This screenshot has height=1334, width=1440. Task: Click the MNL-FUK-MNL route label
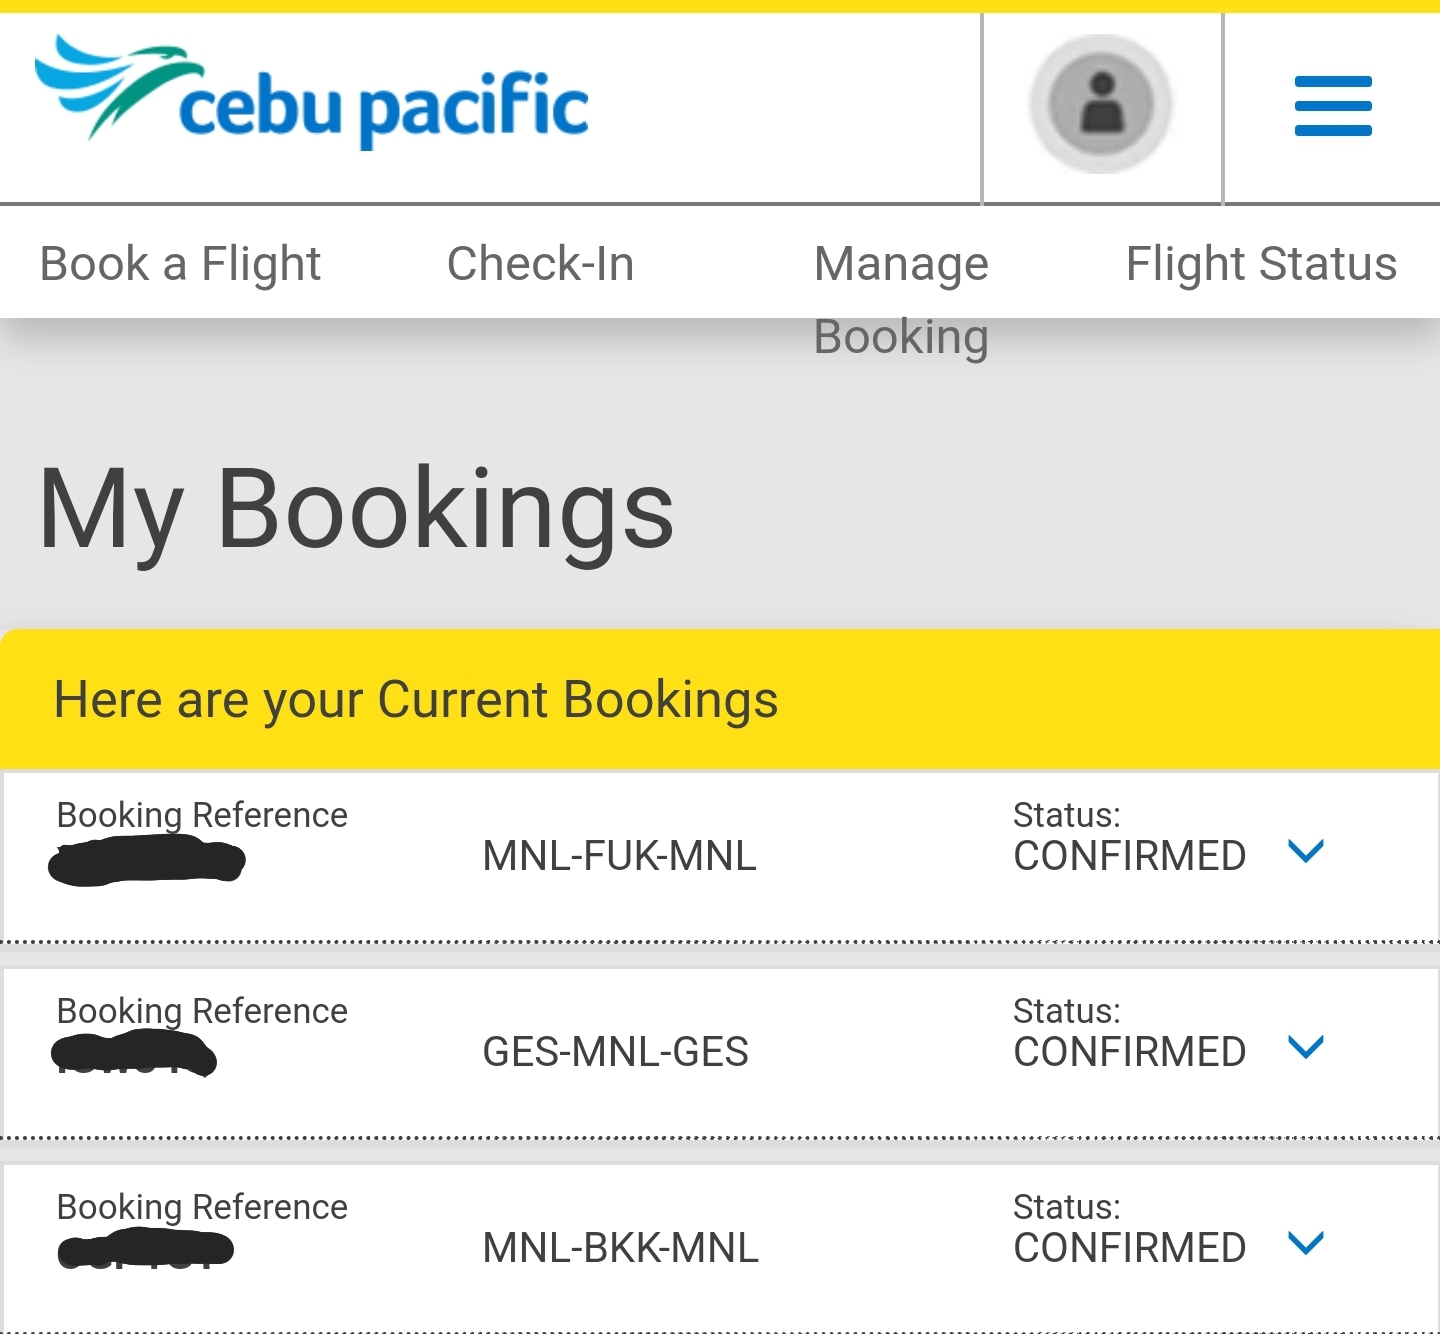pyautogui.click(x=618, y=855)
